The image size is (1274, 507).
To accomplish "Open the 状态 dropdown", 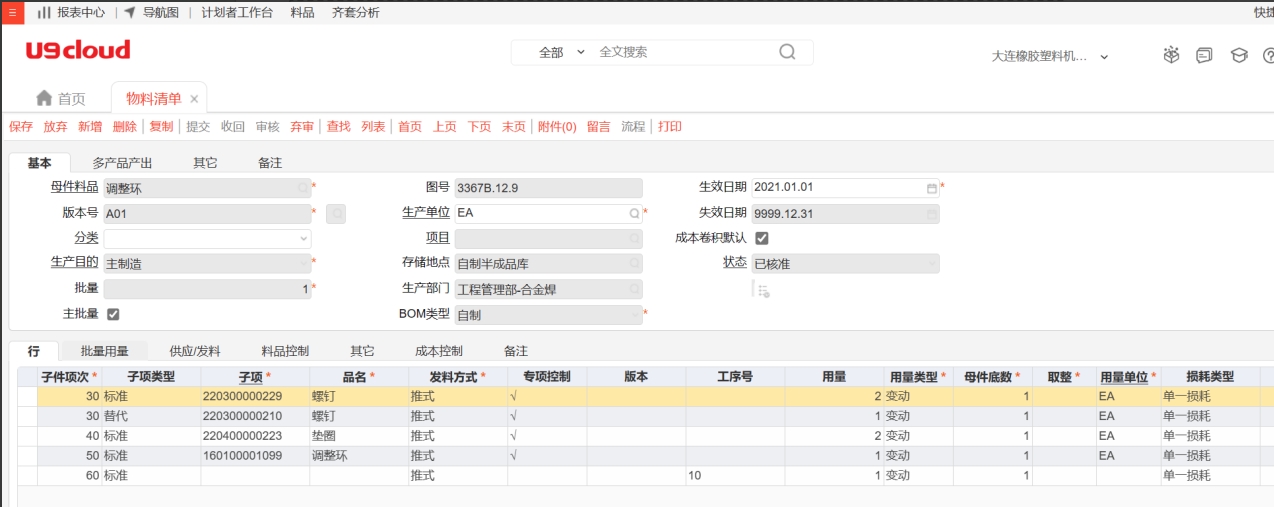I will coord(932,264).
